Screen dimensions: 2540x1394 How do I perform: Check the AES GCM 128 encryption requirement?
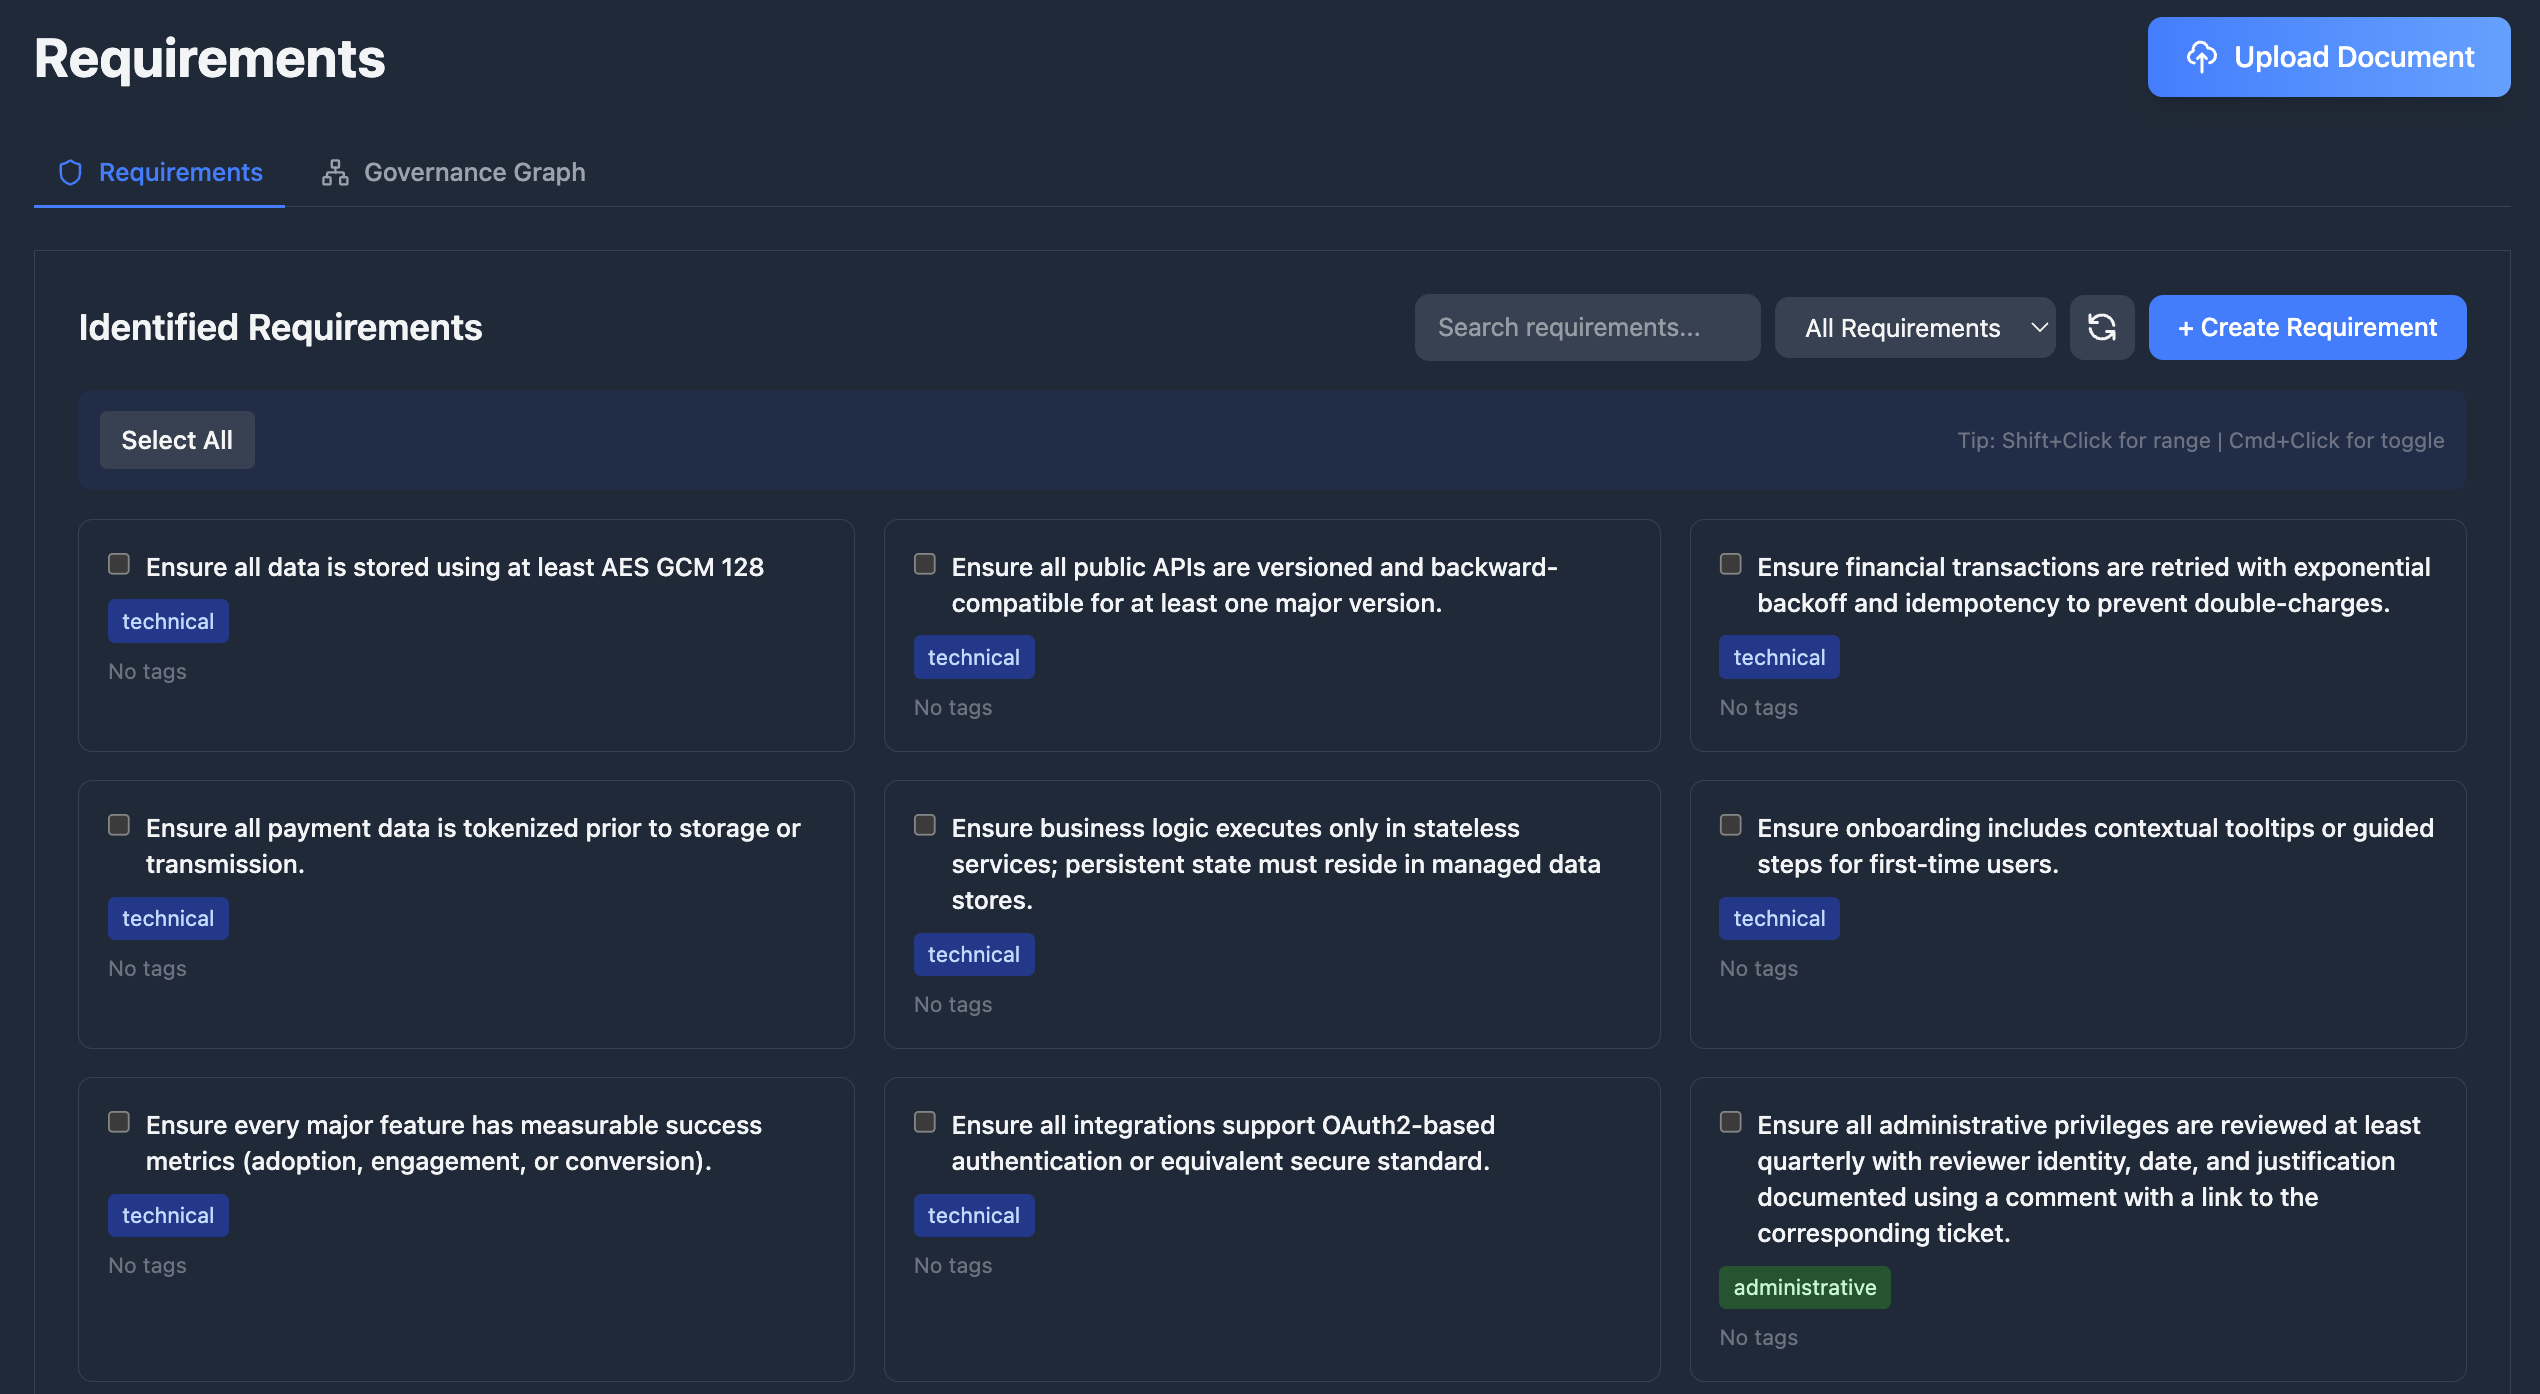point(118,564)
